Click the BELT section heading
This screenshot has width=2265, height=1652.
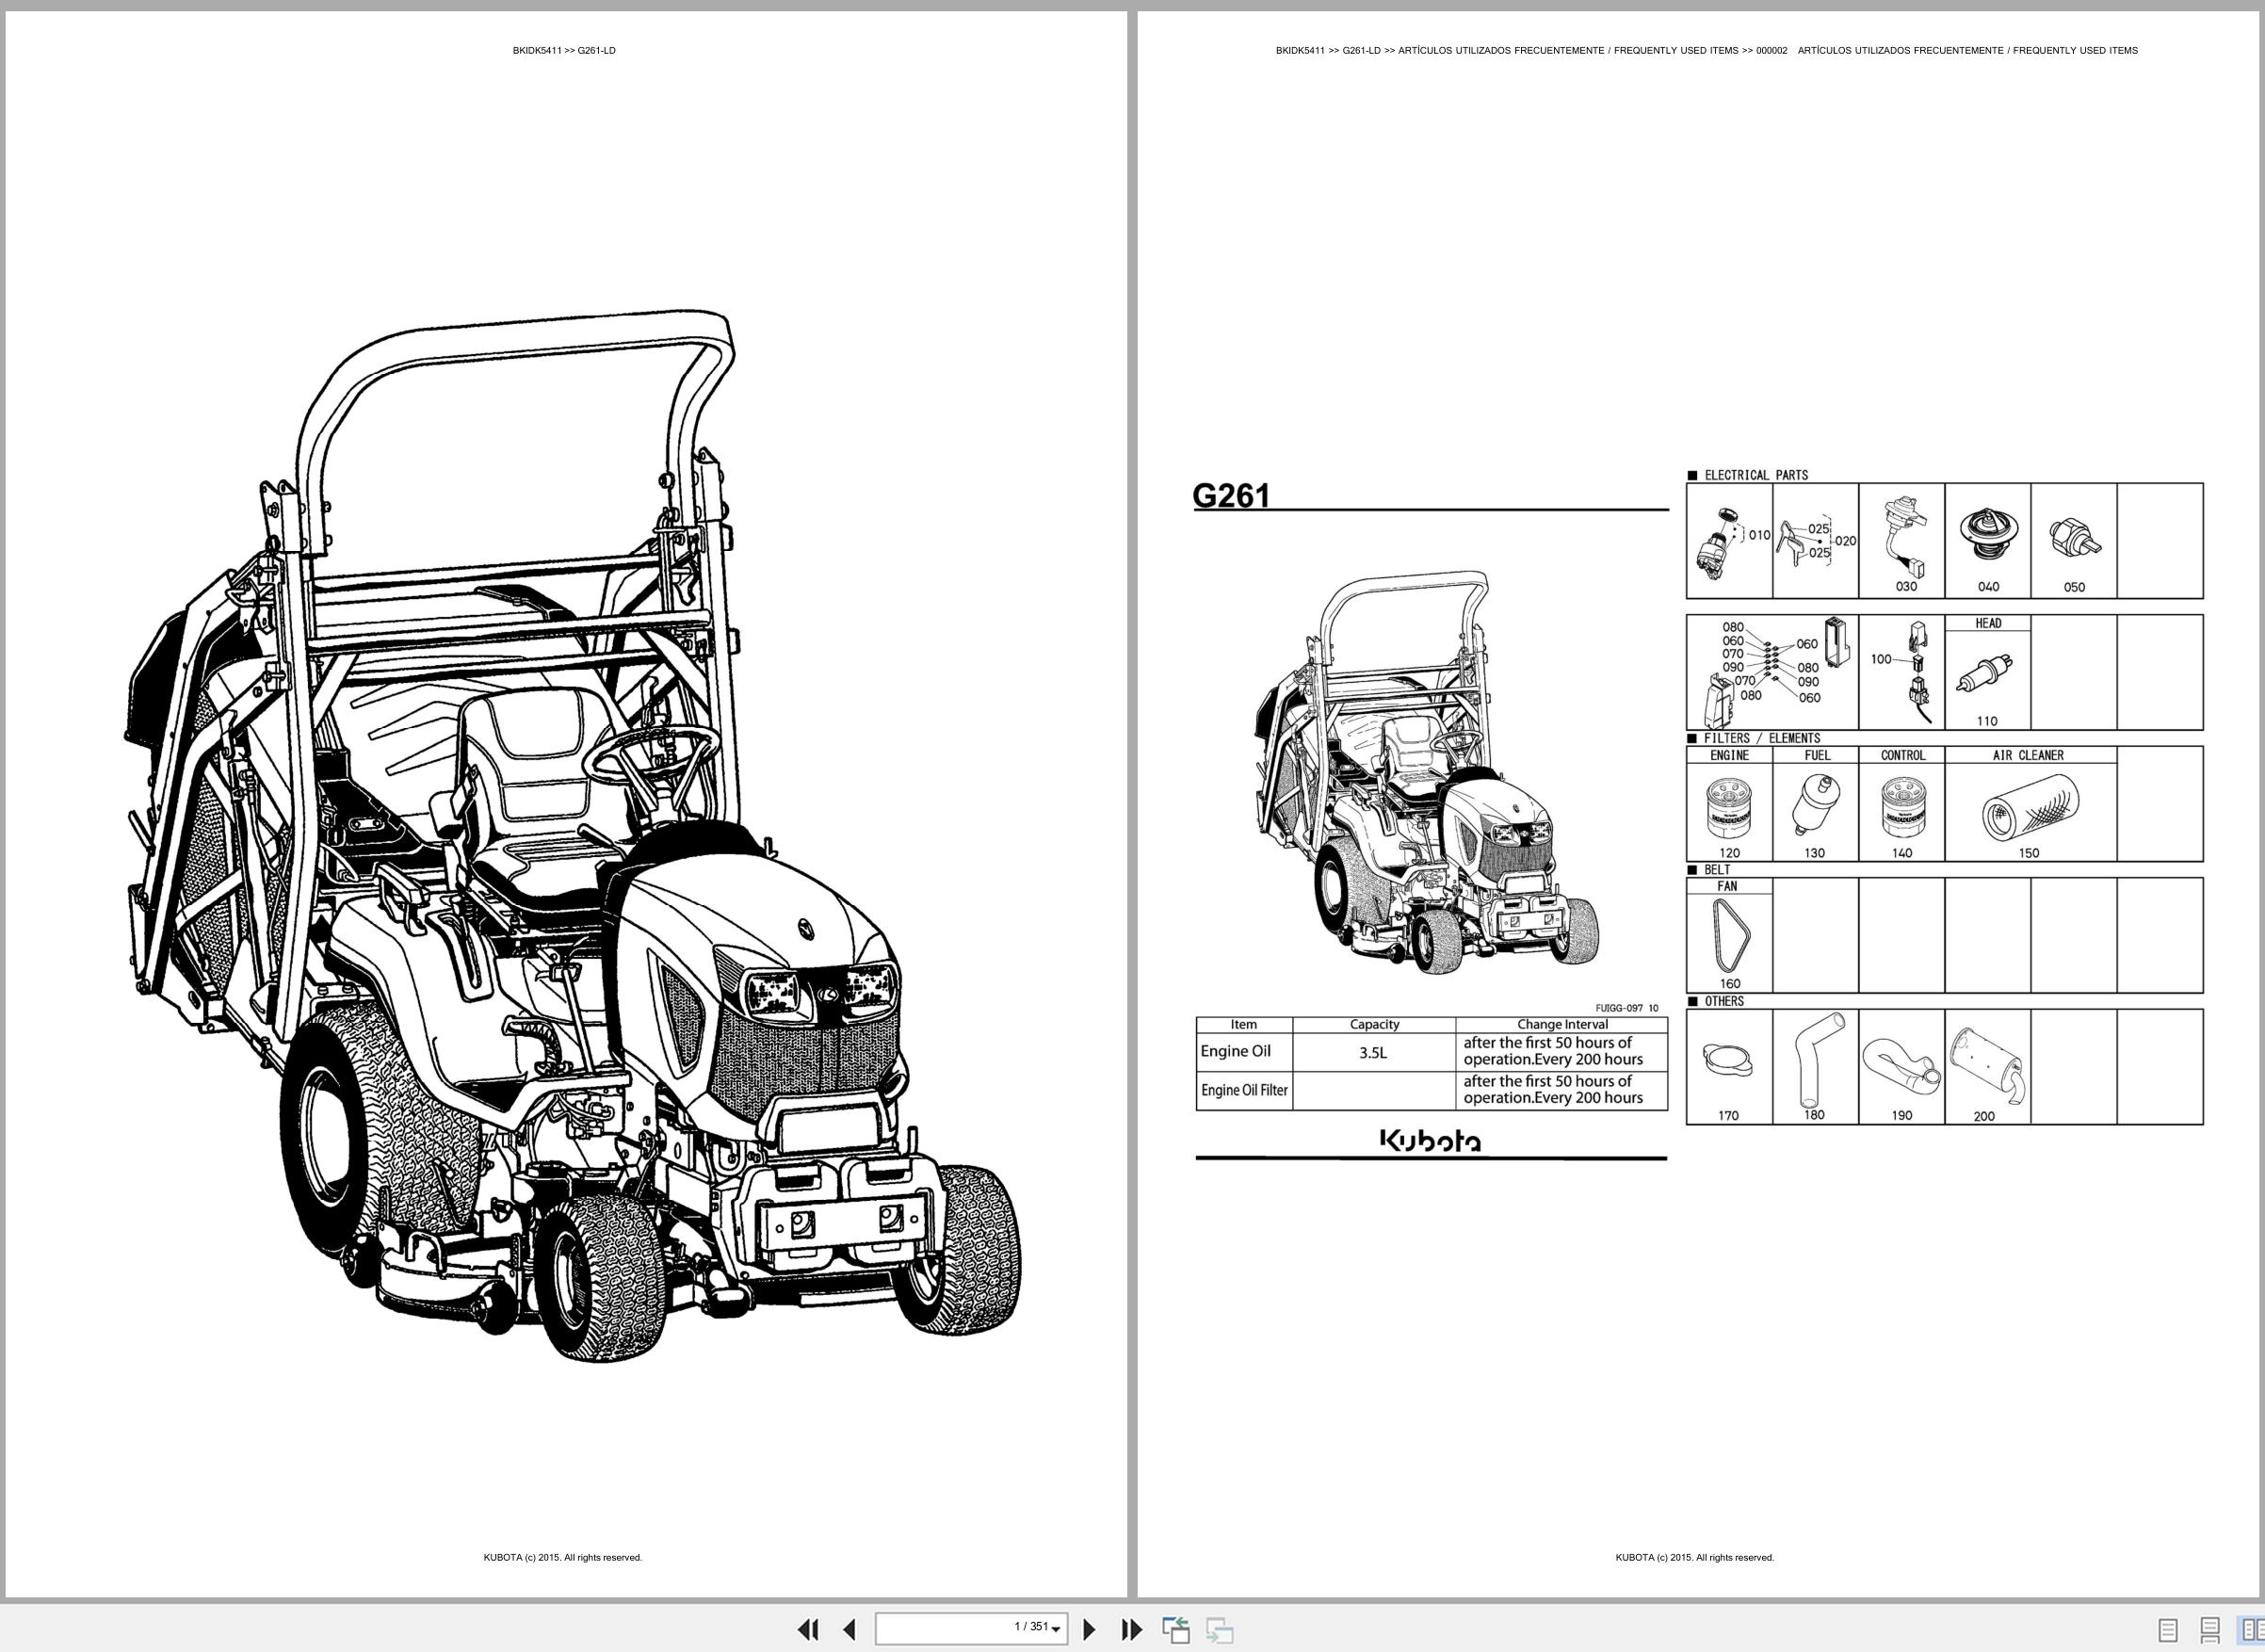click(1717, 870)
